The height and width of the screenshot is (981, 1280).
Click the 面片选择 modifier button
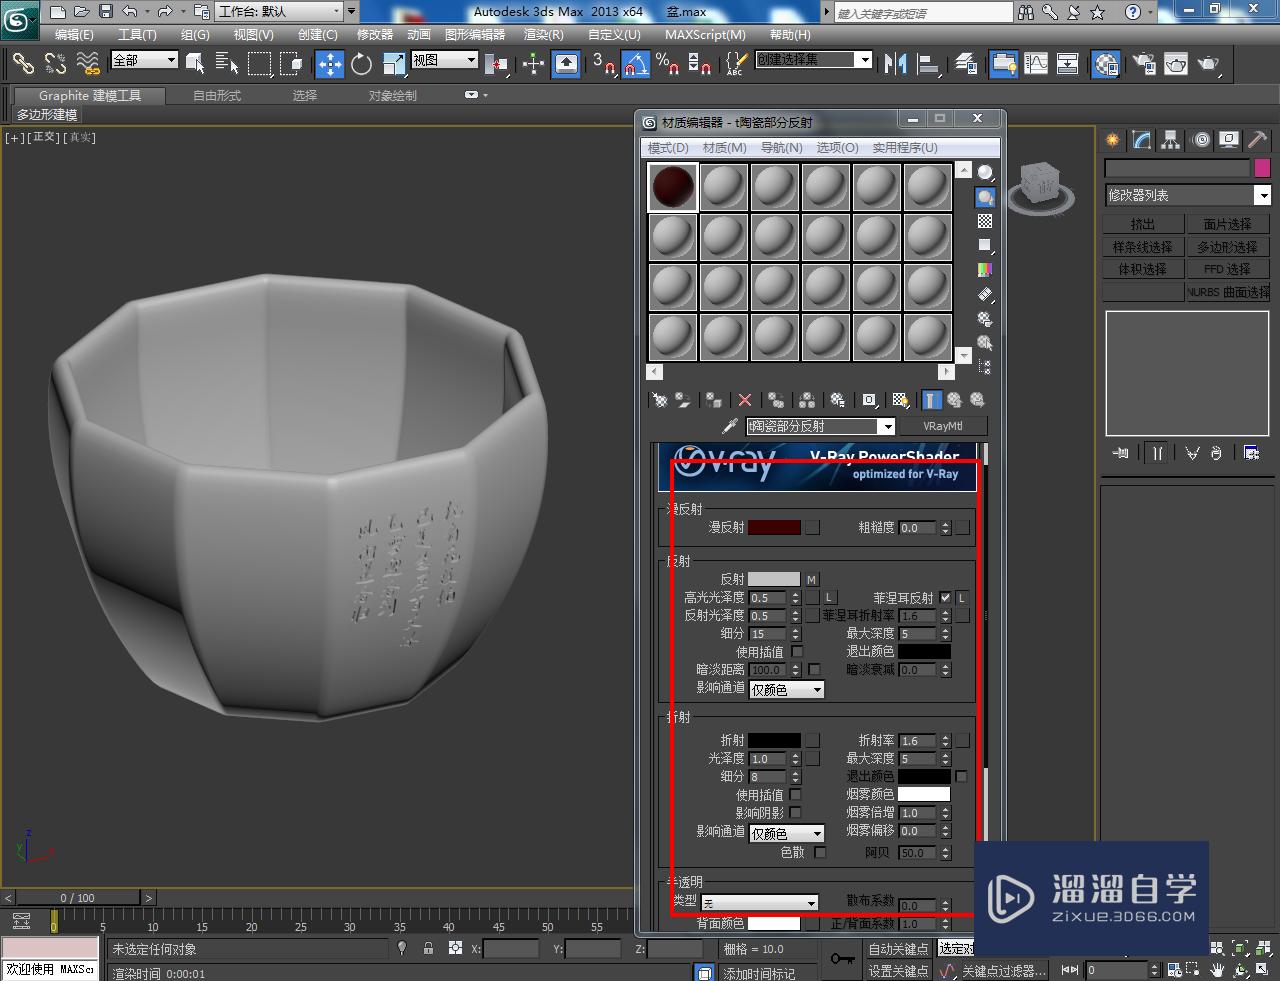click(1228, 224)
